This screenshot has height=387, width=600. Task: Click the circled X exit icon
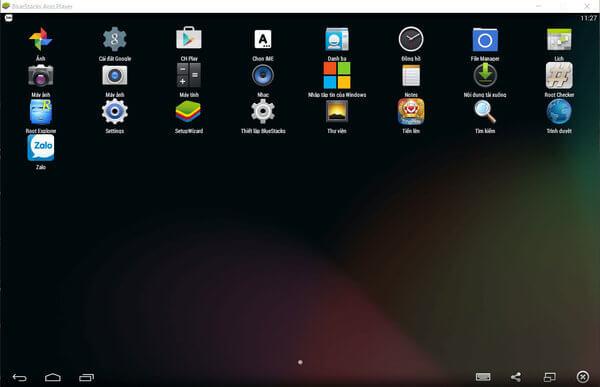tap(583, 377)
